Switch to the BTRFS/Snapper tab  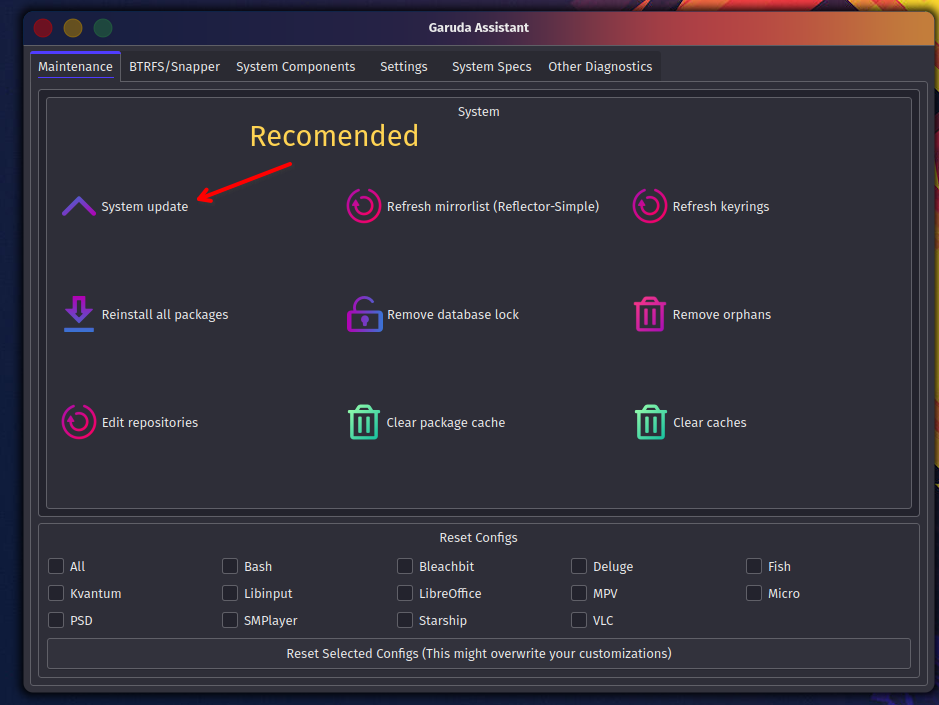coord(174,67)
